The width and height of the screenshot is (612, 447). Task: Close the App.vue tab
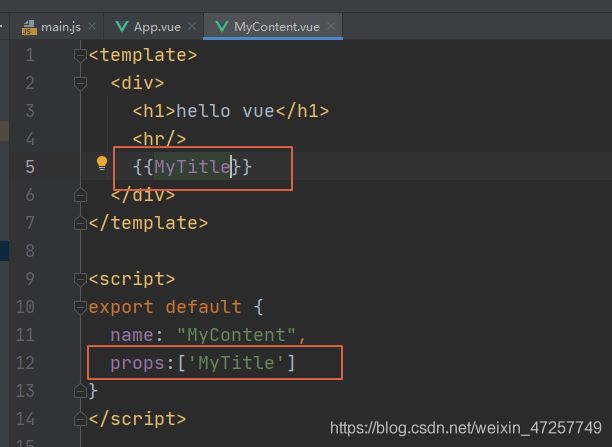point(190,27)
